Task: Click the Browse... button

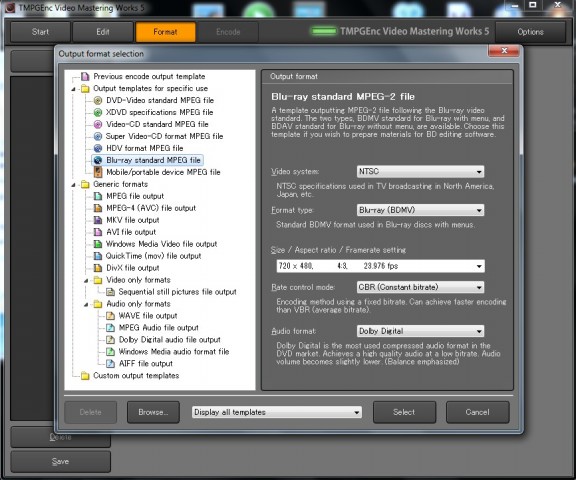Action: click(x=153, y=412)
